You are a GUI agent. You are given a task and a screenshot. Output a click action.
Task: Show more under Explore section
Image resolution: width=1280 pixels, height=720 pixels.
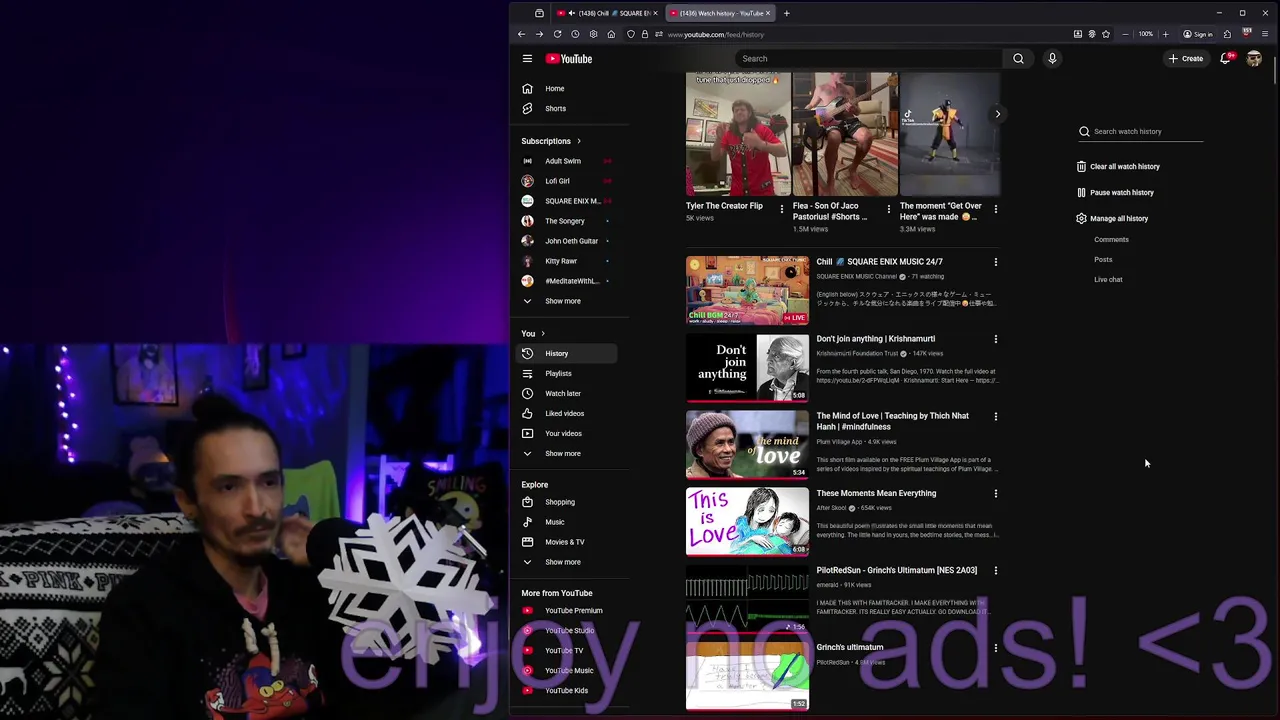tap(563, 562)
